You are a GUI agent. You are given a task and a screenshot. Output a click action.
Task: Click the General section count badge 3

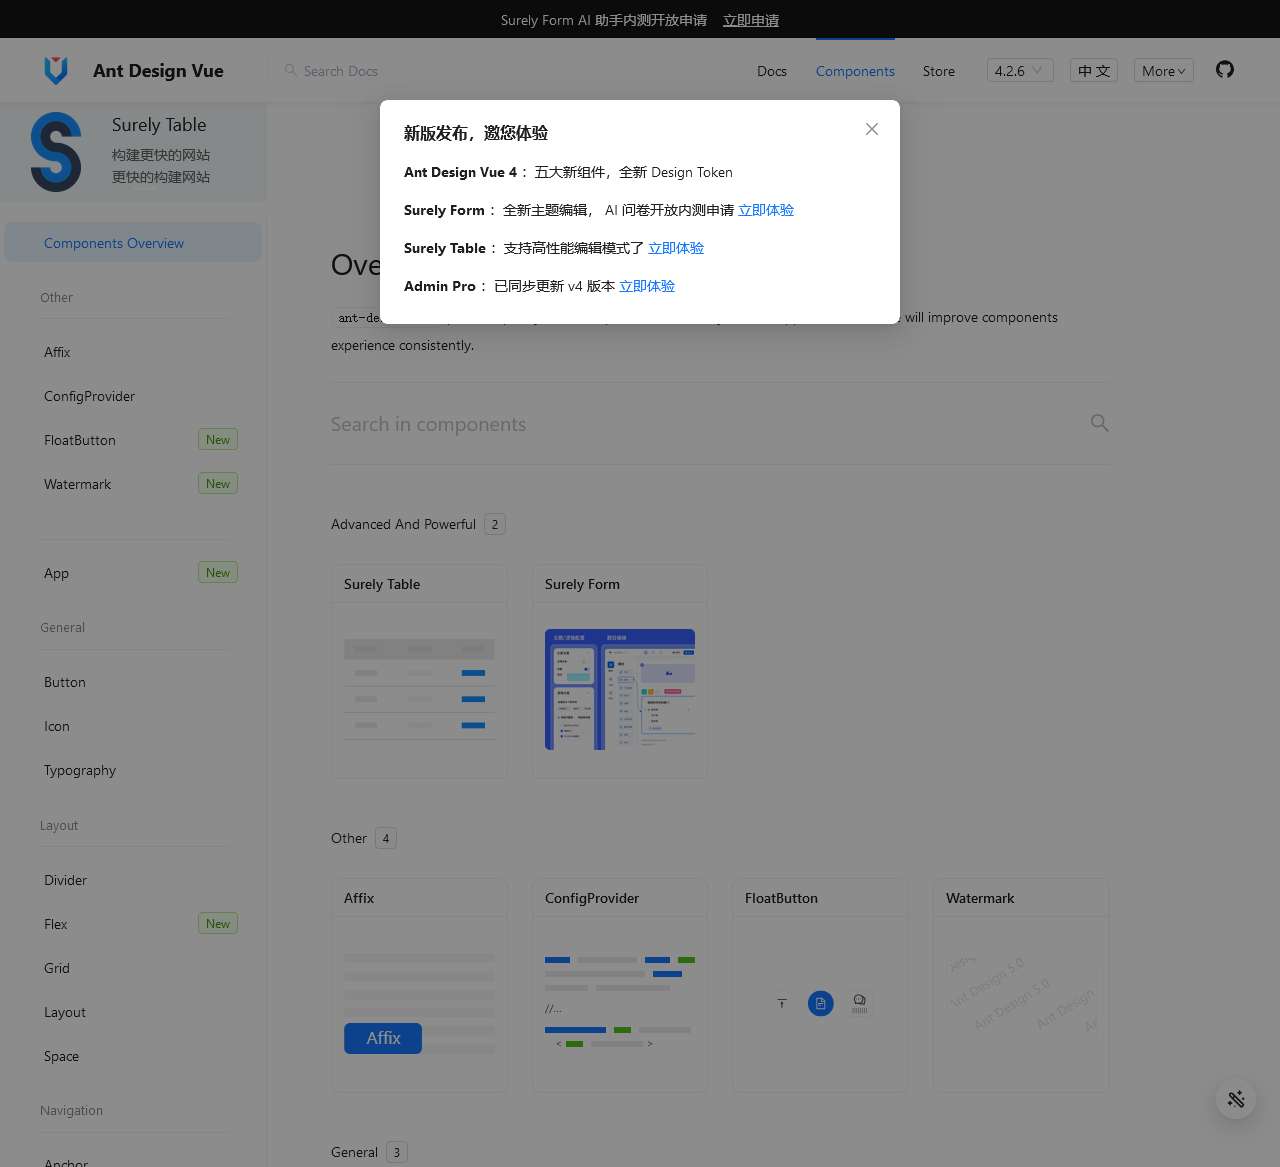pyautogui.click(x=397, y=1152)
